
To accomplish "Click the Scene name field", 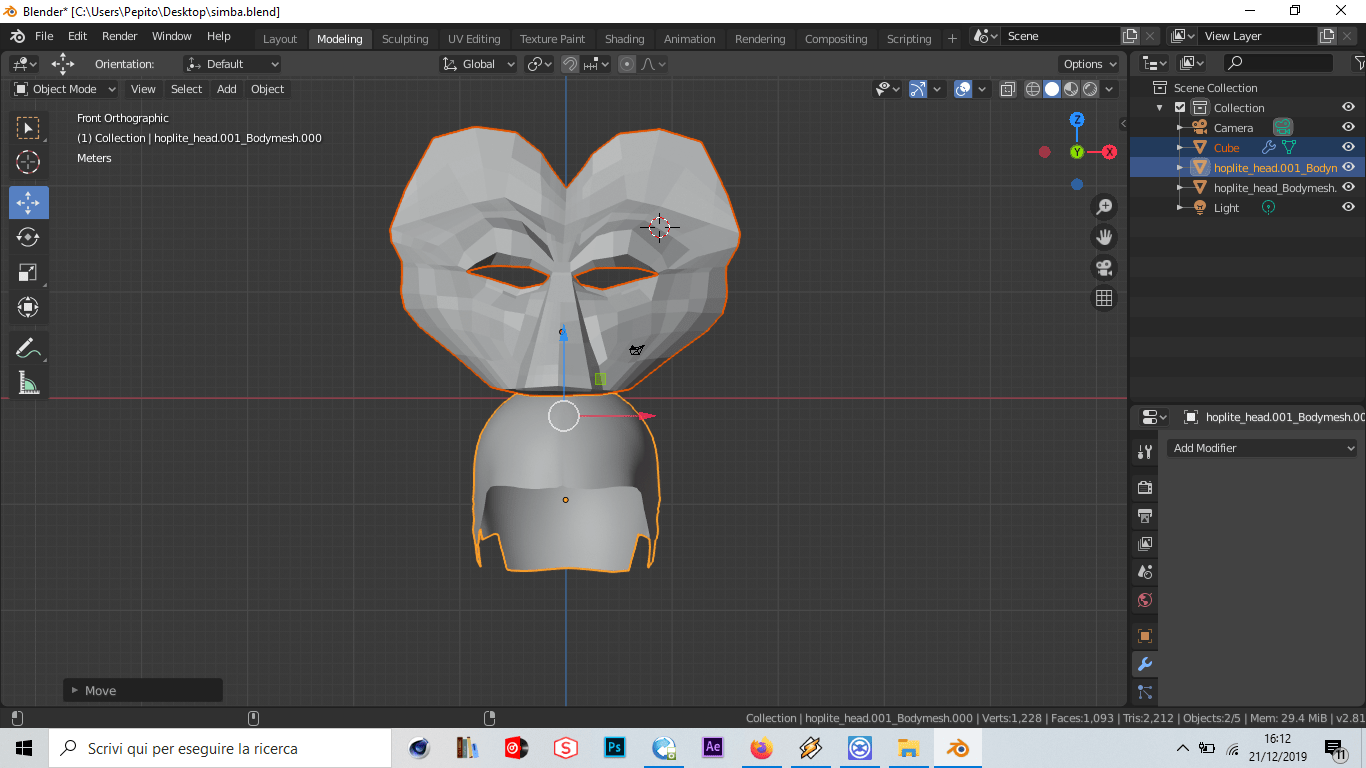I will [x=1062, y=36].
